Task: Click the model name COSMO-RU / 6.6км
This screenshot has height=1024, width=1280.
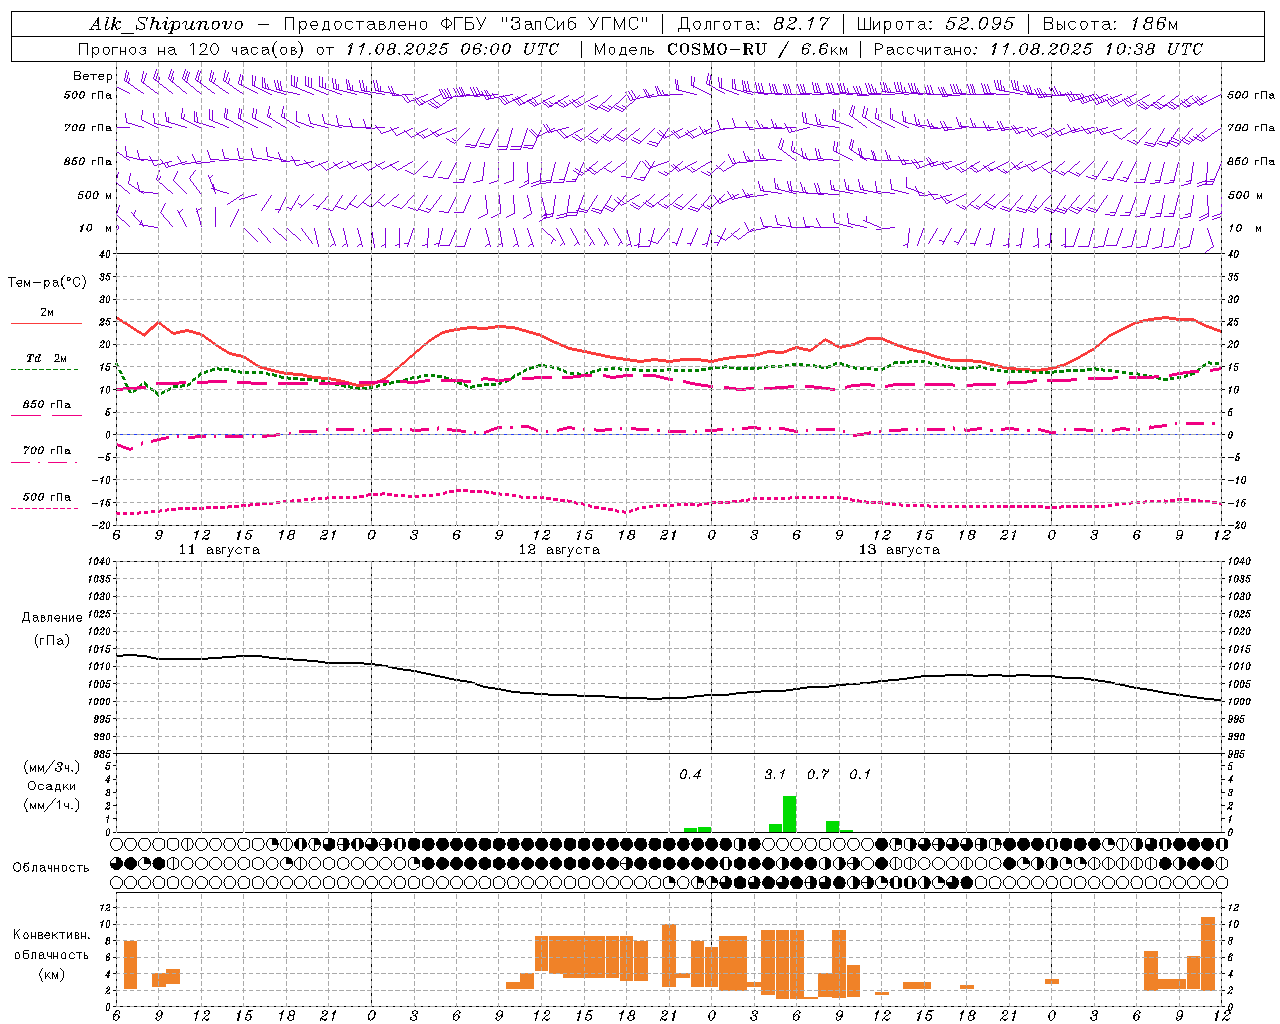Action: 757,49
